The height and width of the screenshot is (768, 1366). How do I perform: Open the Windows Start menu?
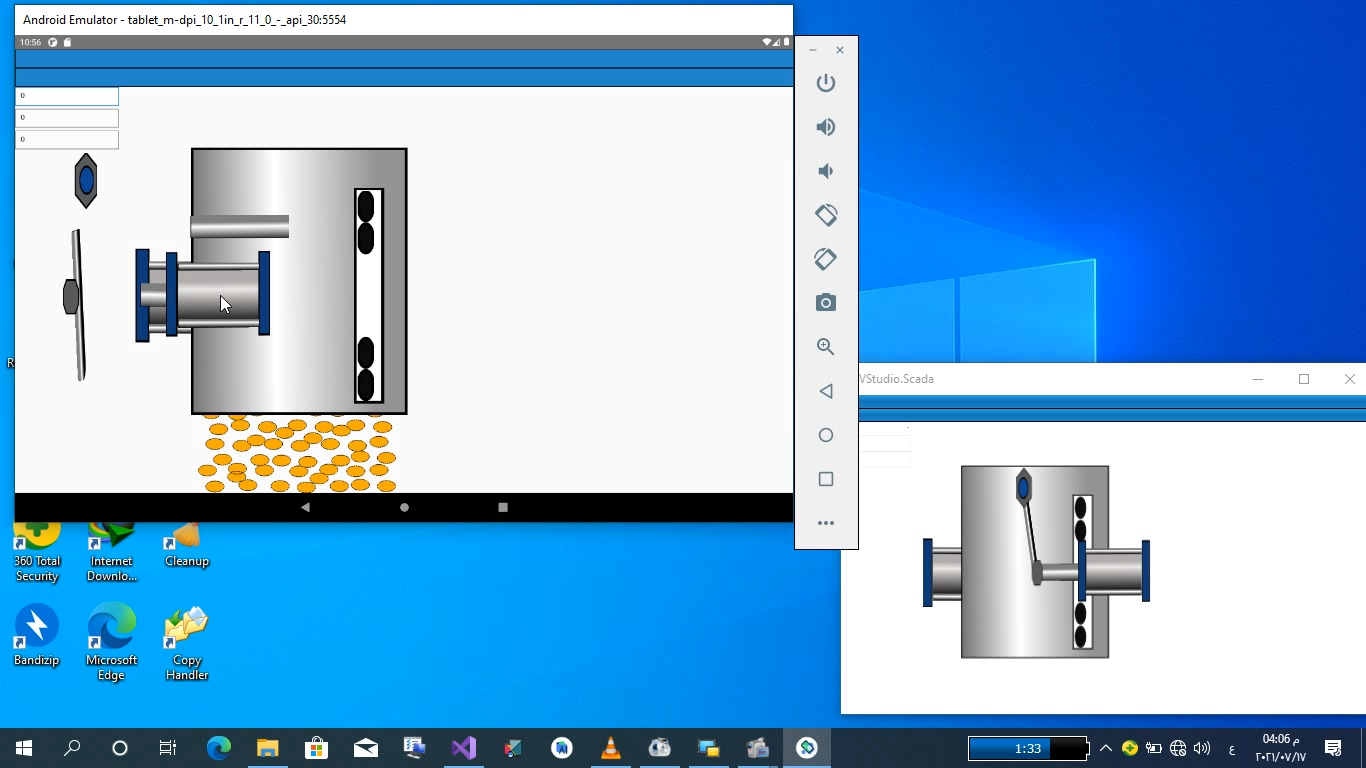[x=24, y=748]
